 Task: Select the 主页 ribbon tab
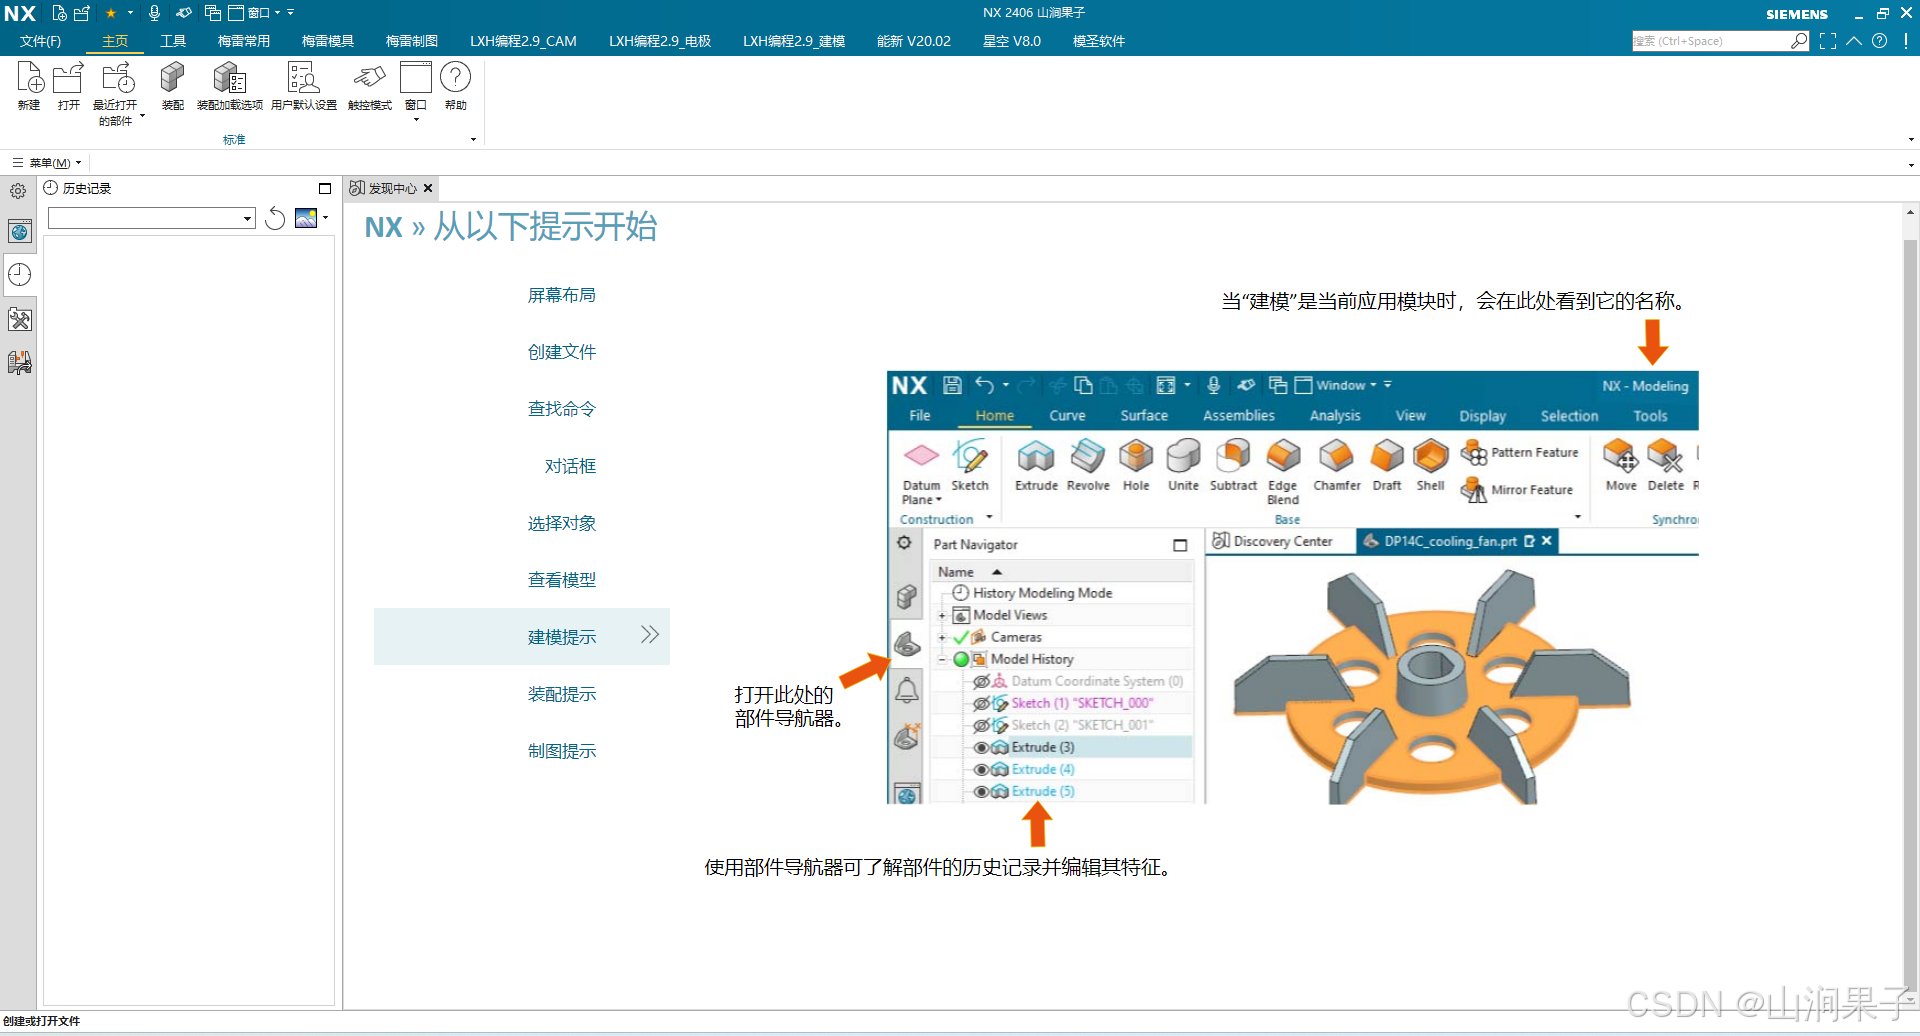tap(115, 41)
